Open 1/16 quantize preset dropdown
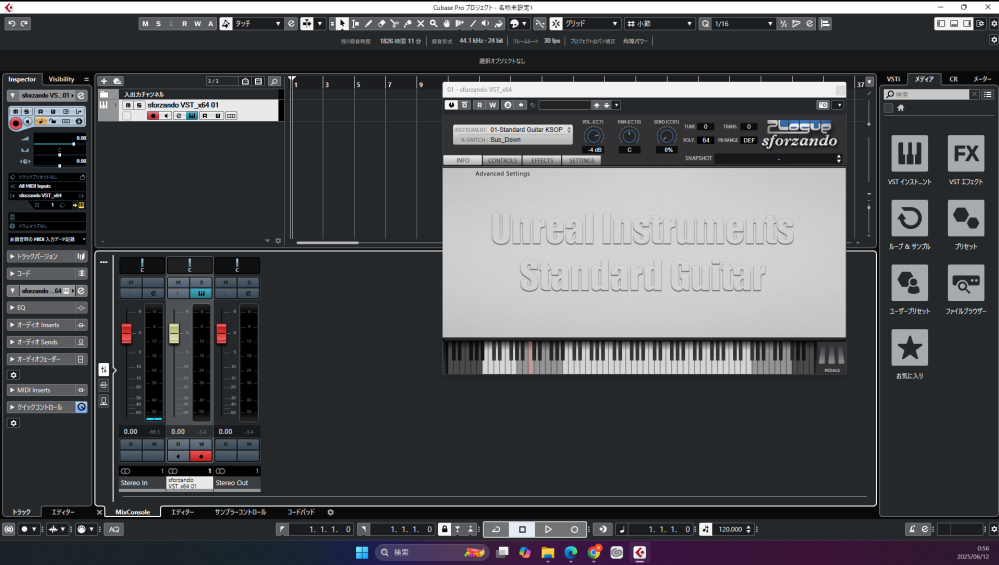The height and width of the screenshot is (565, 999). pyautogui.click(x=744, y=24)
